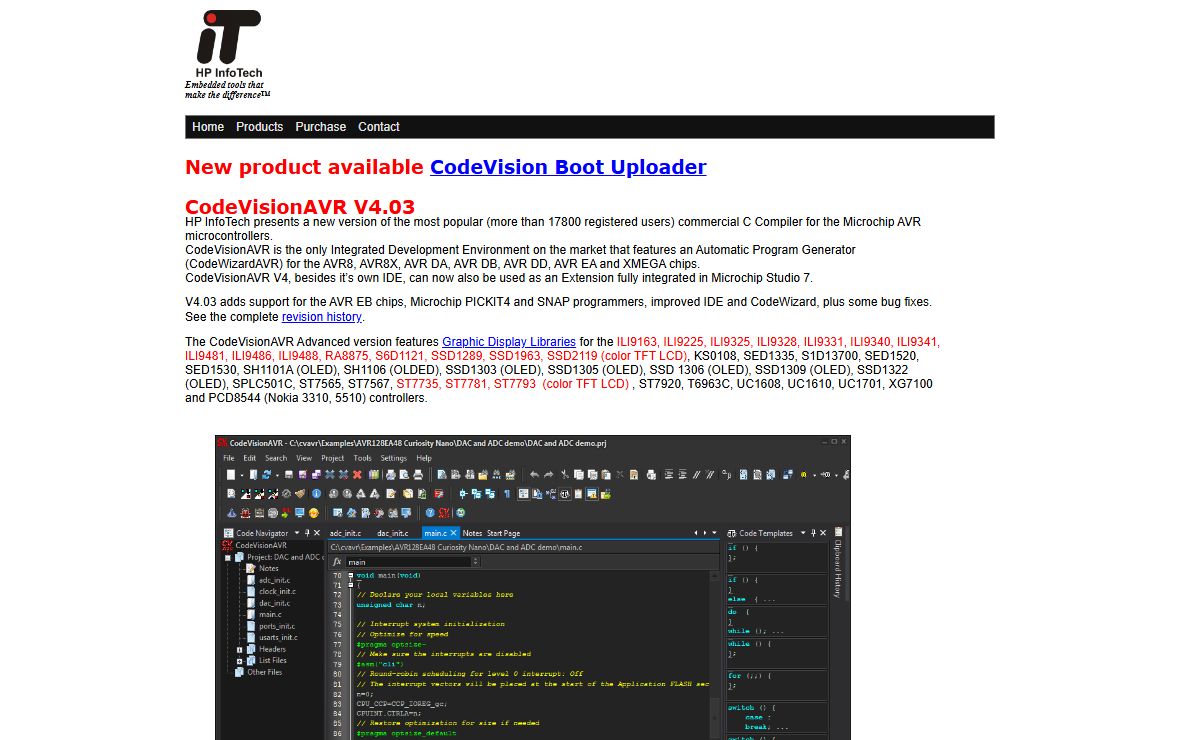Select usarts_init.c in the Code Navigator tree
Image resolution: width=1200 pixels, height=740 pixels.
(278, 637)
